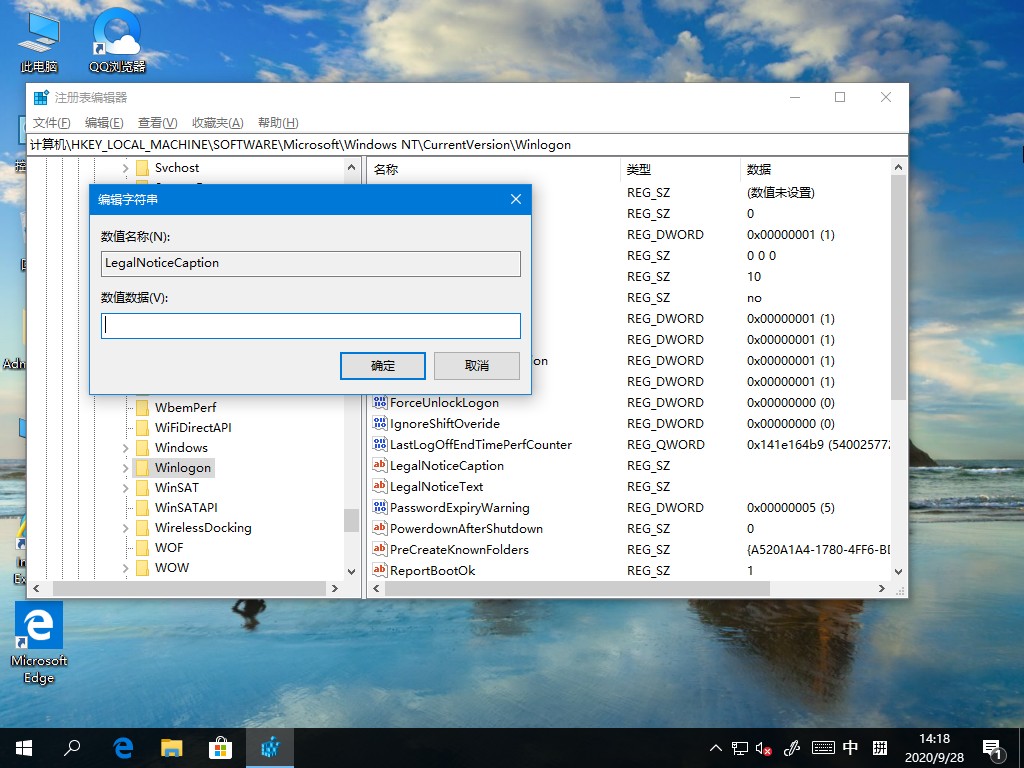This screenshot has height=768, width=1024.
Task: Click inside the 数值数据 input field
Action: [x=310, y=325]
